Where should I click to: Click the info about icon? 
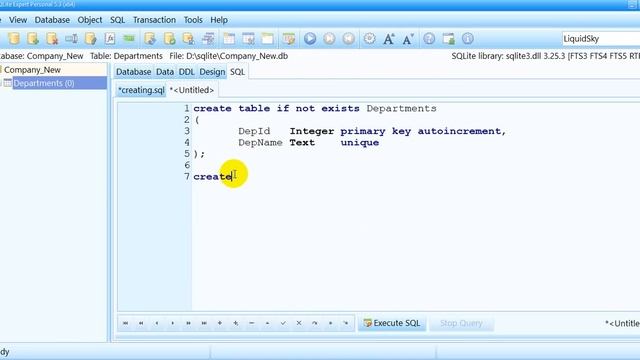pos(467,39)
